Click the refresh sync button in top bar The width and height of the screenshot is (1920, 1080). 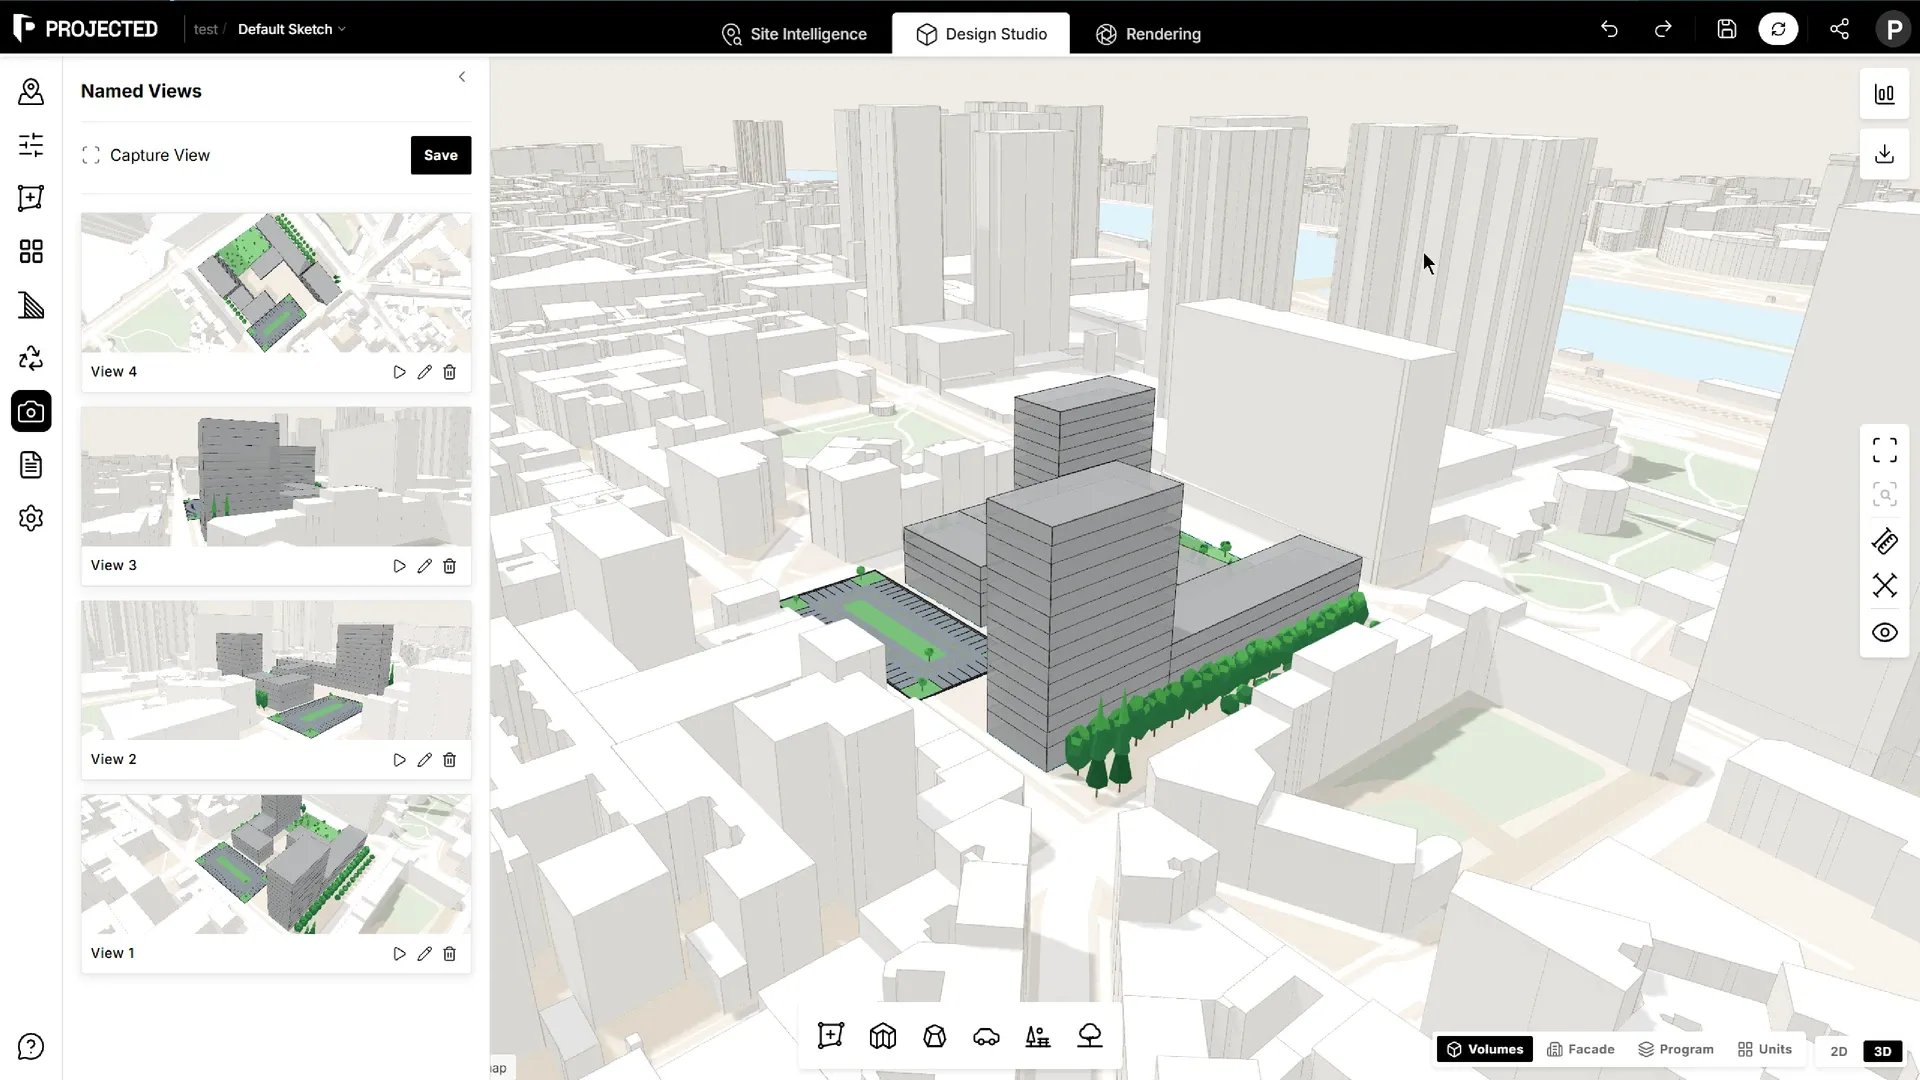[1778, 29]
